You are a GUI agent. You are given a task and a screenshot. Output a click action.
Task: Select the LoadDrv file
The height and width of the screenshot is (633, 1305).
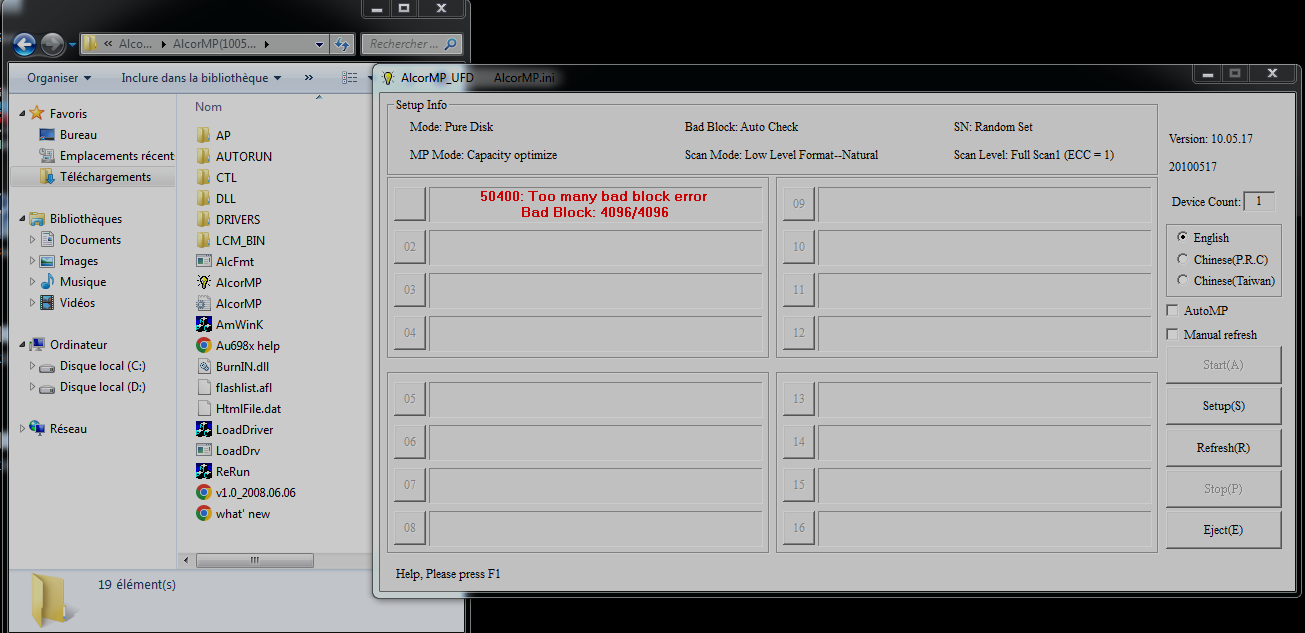pyautogui.click(x=229, y=450)
